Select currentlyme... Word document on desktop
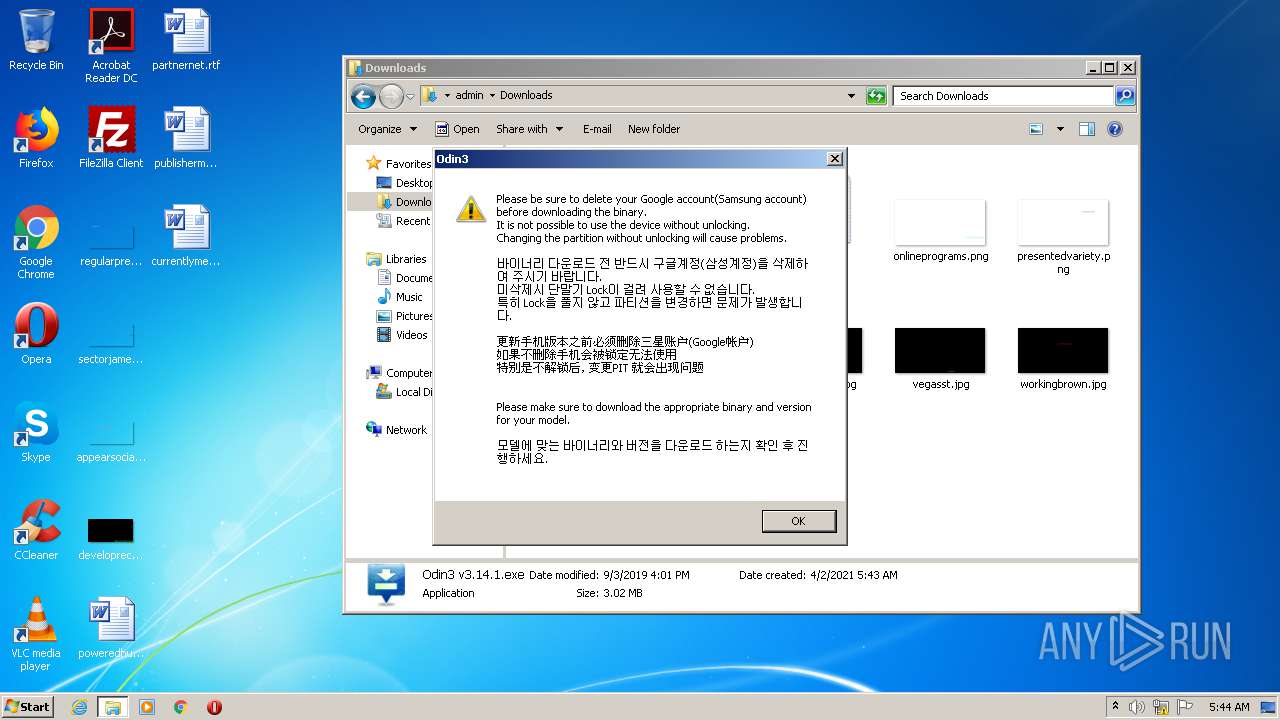Image resolution: width=1280 pixels, height=720 pixels. click(186, 236)
